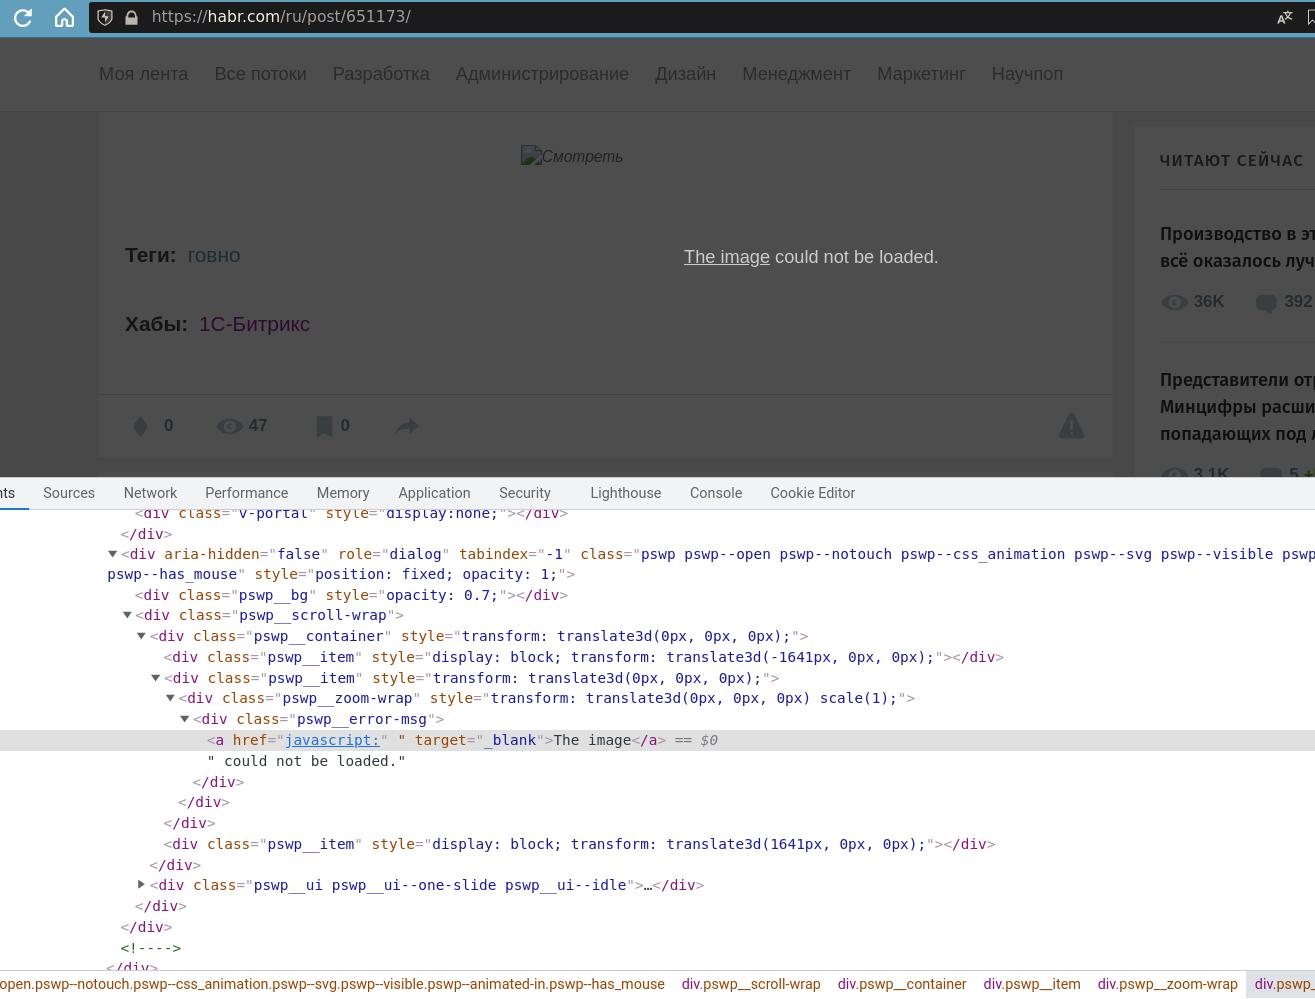1315x999 pixels.
Task: Switch to the Sources tab
Action: pyautogui.click(x=69, y=493)
